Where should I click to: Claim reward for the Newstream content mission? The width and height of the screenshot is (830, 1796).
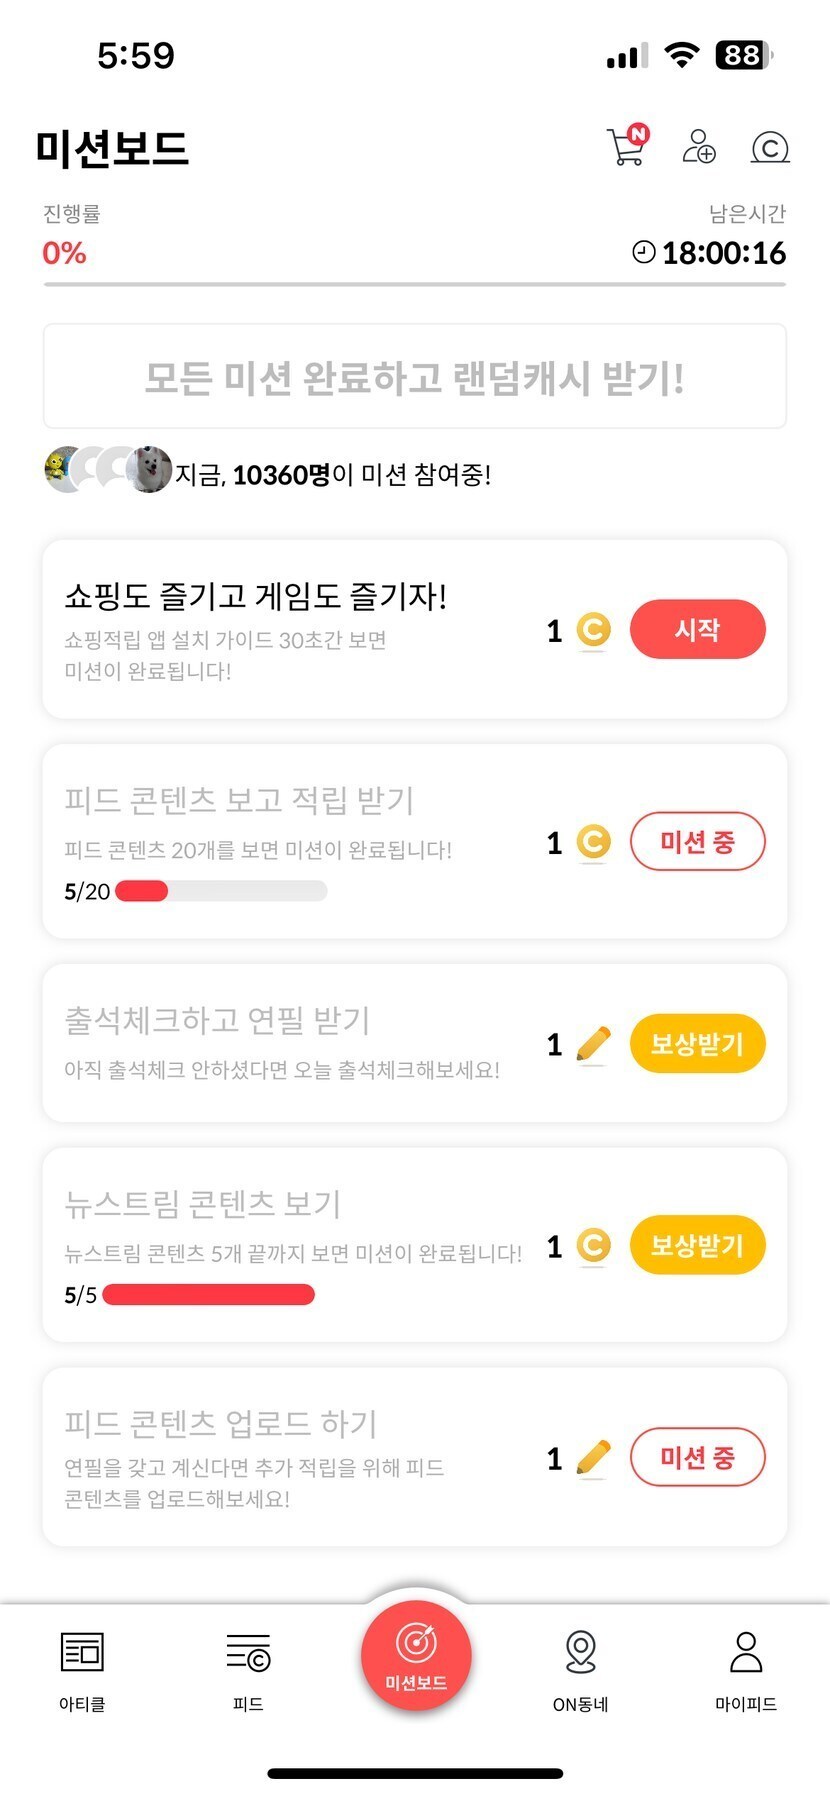(x=697, y=1246)
